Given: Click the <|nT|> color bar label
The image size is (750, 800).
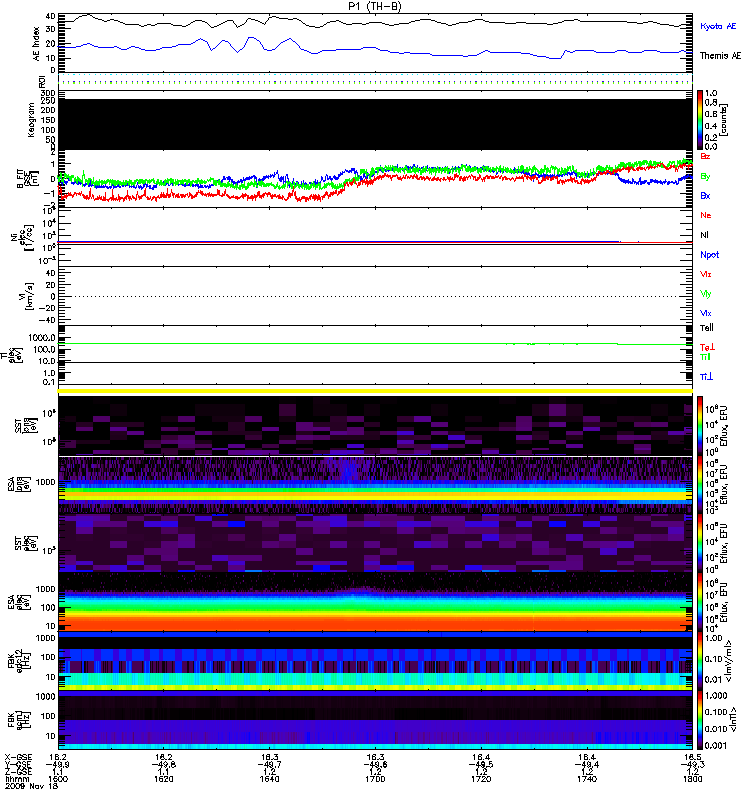Looking at the screenshot, I should click(735, 719).
